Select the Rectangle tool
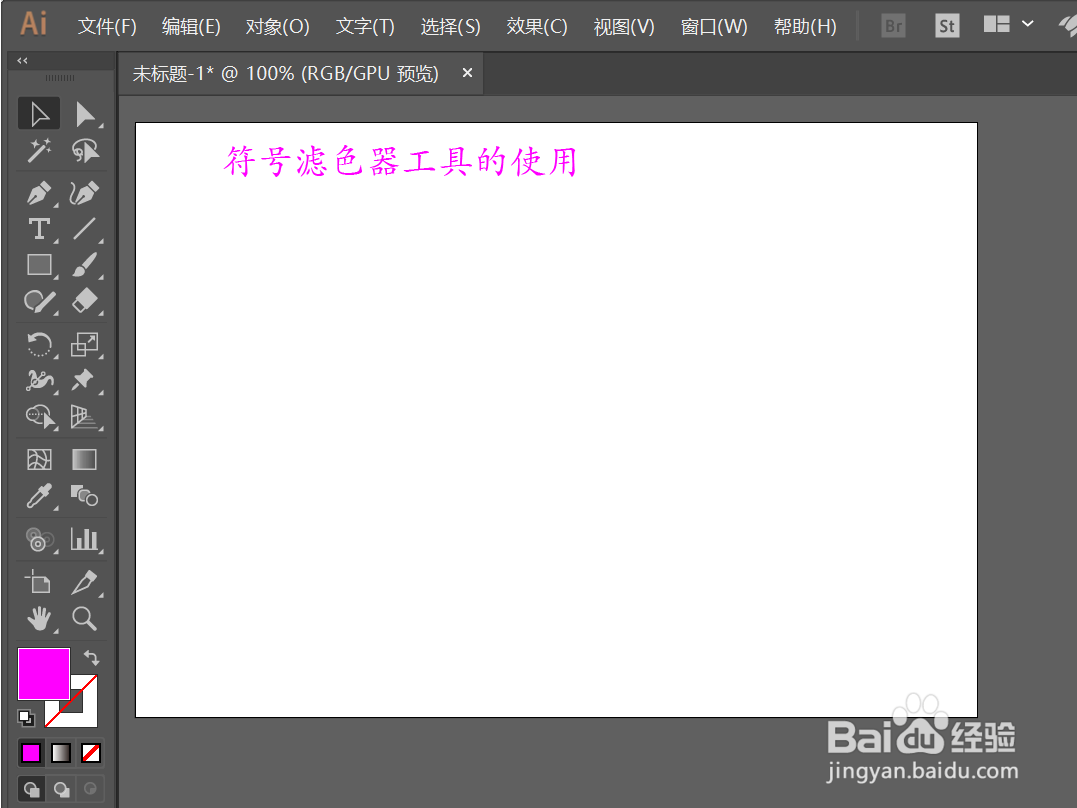This screenshot has height=808, width=1077. (x=39, y=265)
